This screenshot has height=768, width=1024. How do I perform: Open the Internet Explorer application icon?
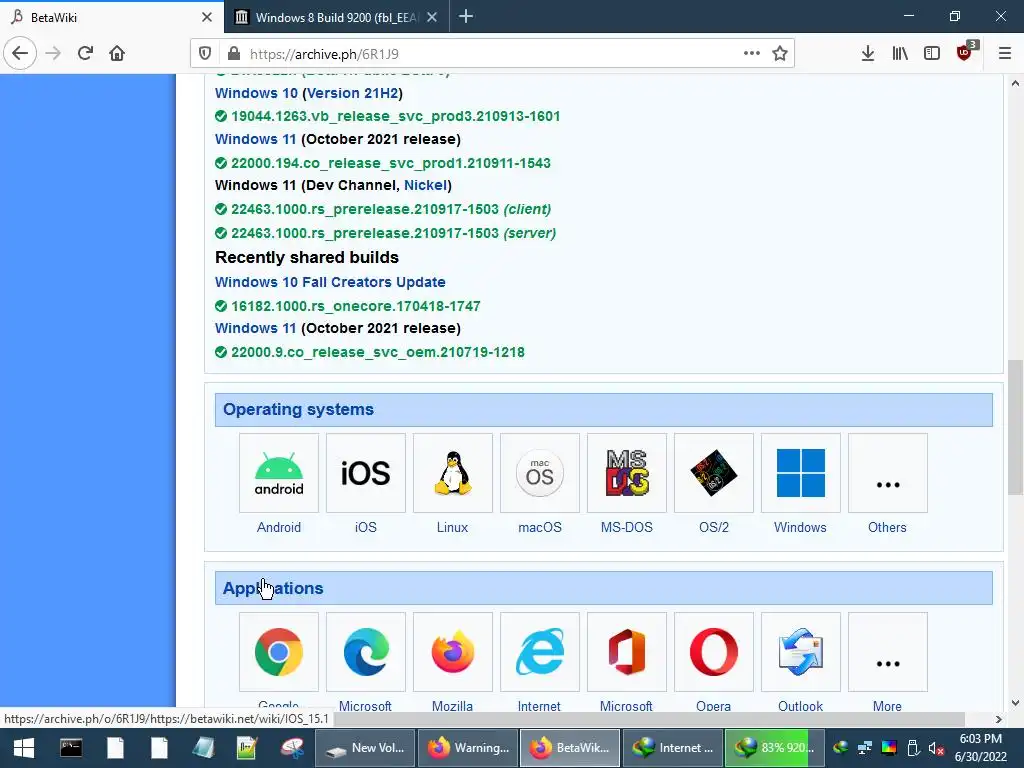539,652
